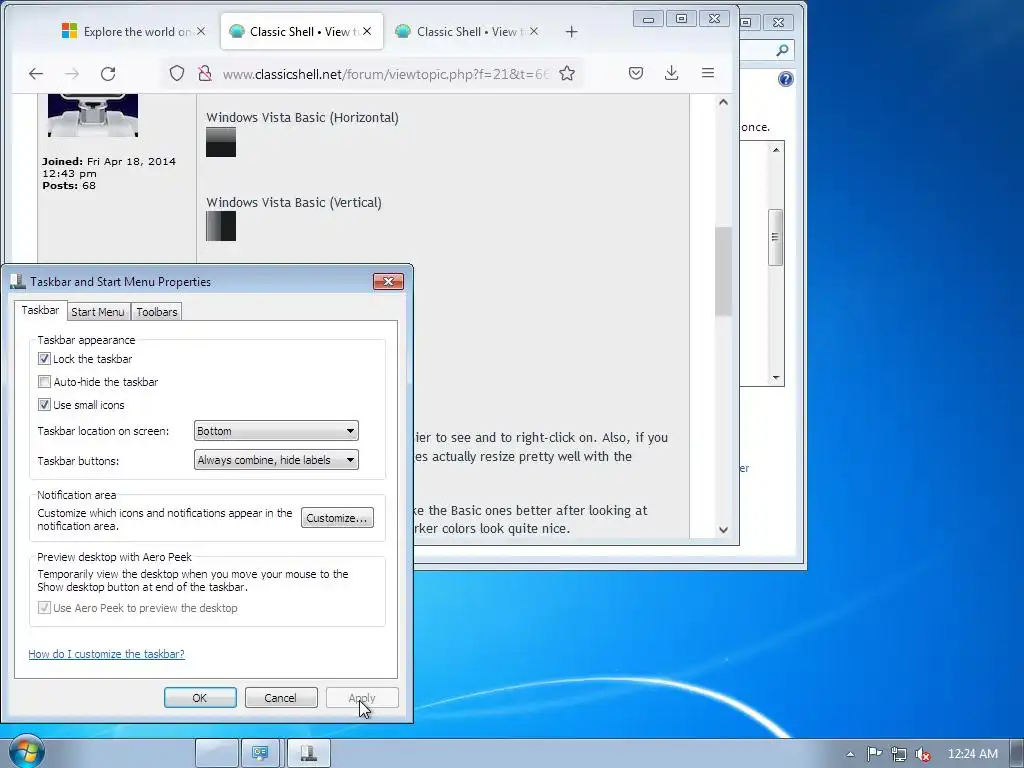Open a new browser tab

click(x=571, y=31)
